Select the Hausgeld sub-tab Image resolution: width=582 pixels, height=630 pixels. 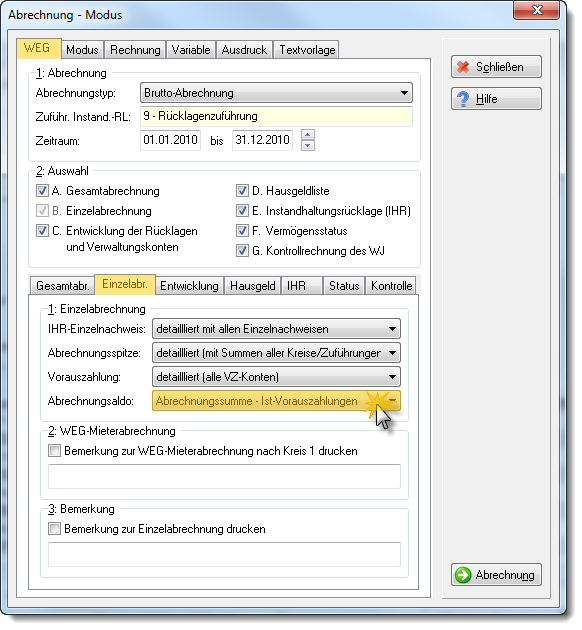point(253,286)
